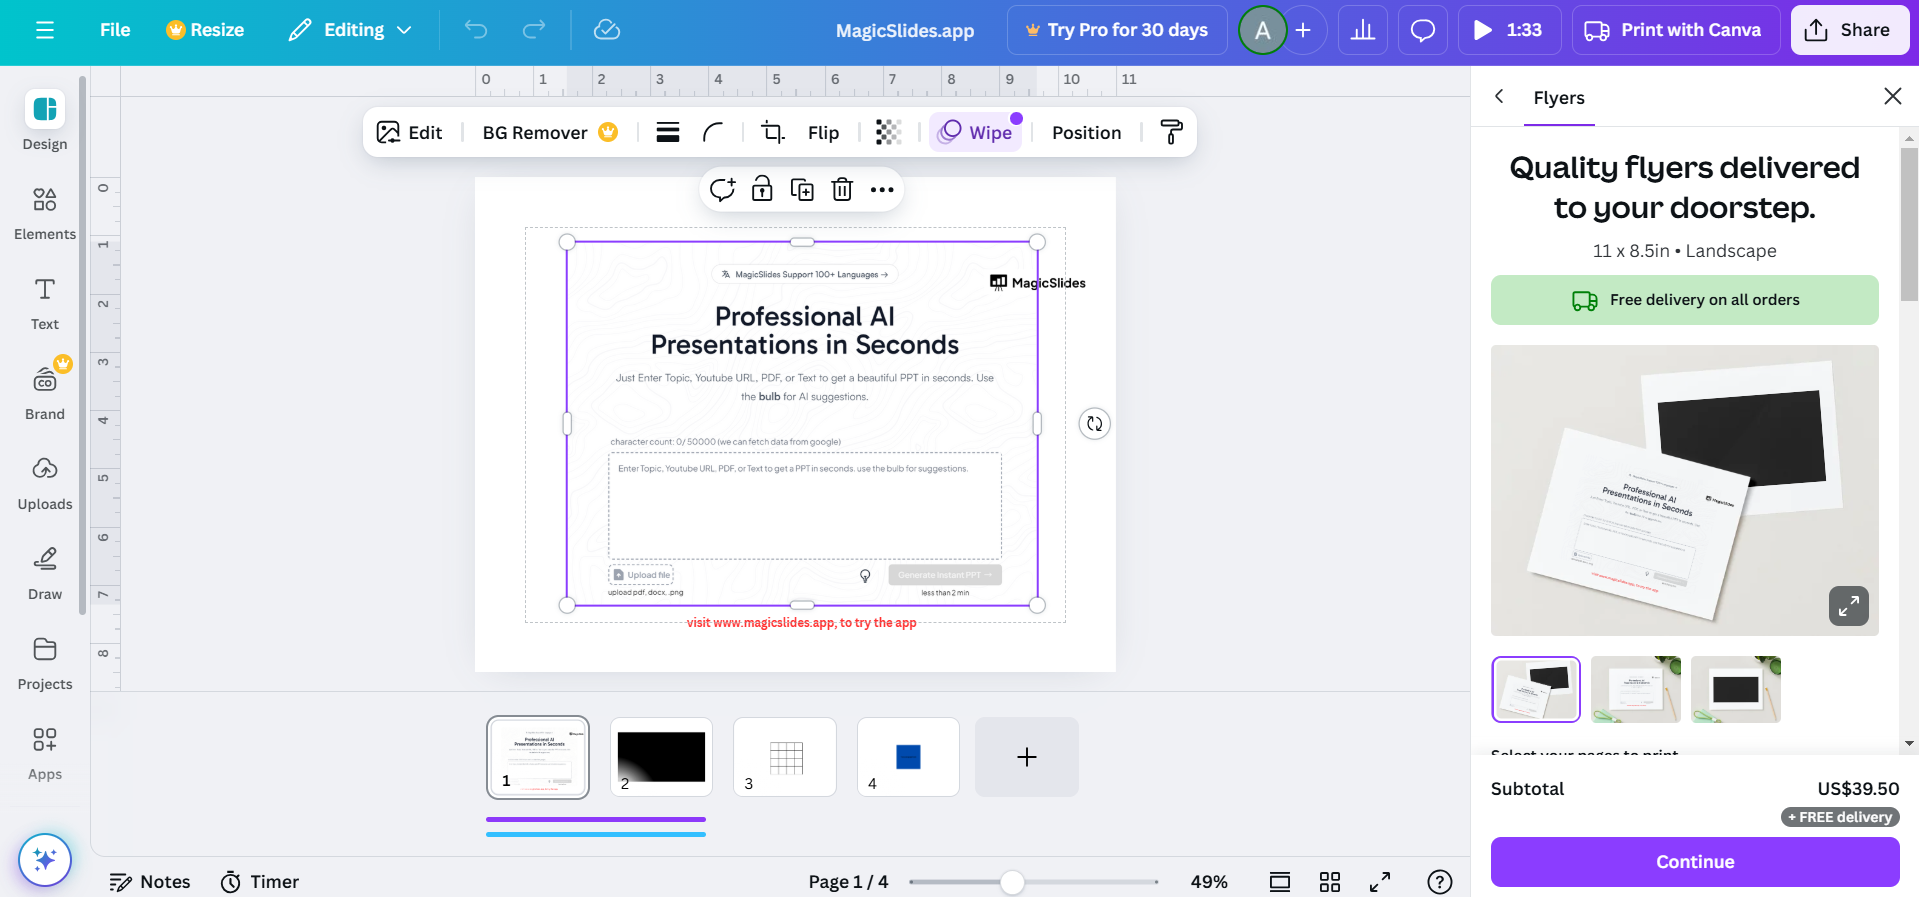The height and width of the screenshot is (897, 1919).
Task: Click the undo arrow icon
Action: [476, 30]
